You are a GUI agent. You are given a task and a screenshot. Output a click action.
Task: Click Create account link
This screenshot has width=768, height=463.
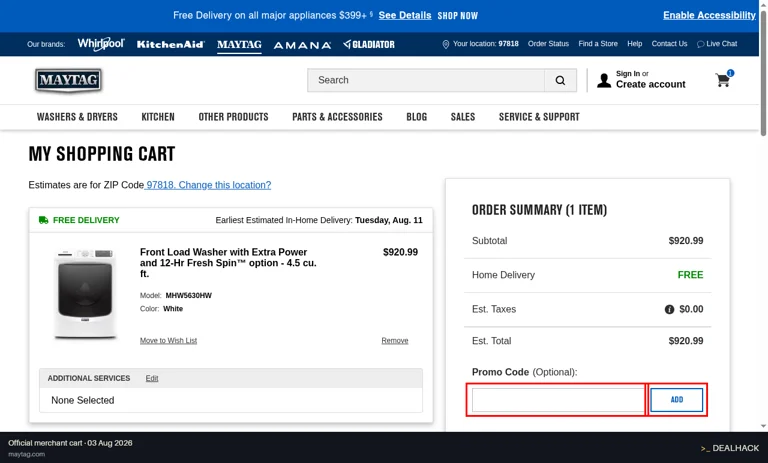[x=650, y=84]
